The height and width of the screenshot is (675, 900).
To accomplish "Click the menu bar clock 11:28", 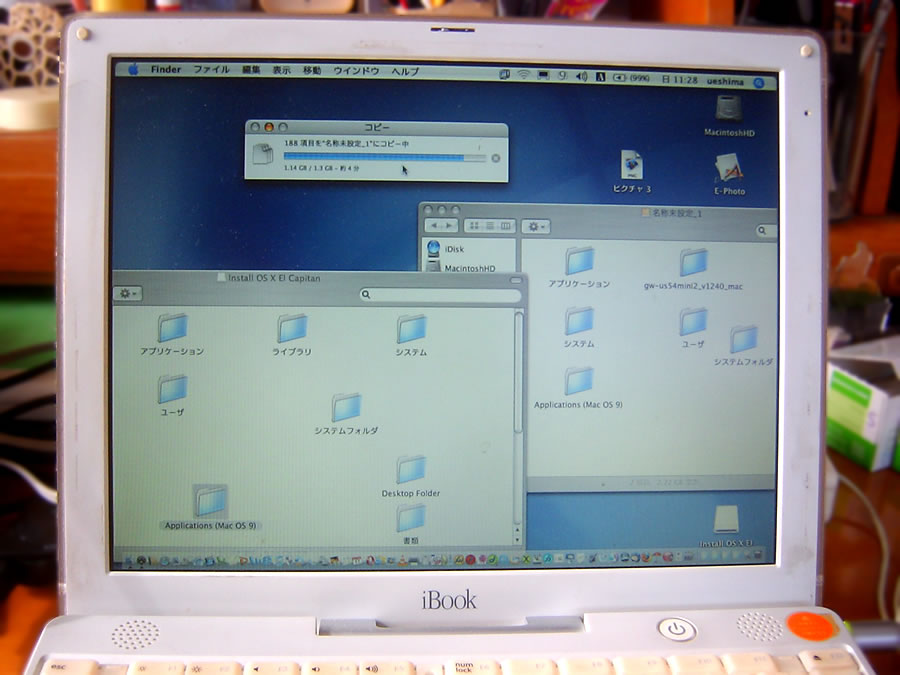I will tap(680, 79).
